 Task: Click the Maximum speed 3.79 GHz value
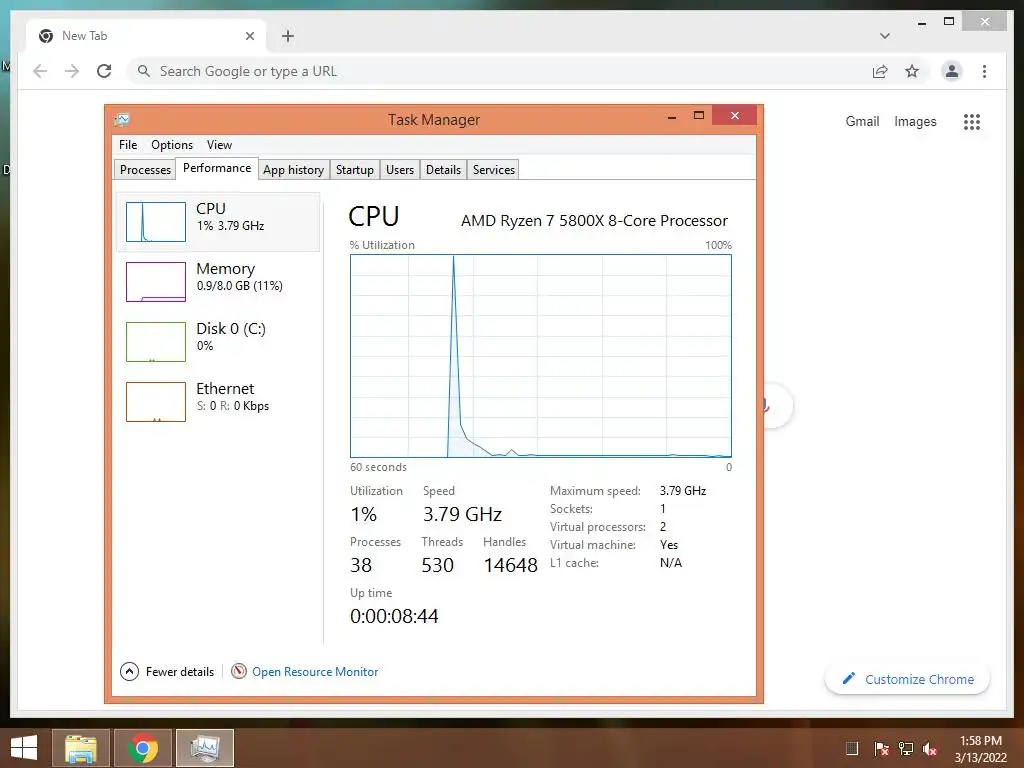pos(683,490)
